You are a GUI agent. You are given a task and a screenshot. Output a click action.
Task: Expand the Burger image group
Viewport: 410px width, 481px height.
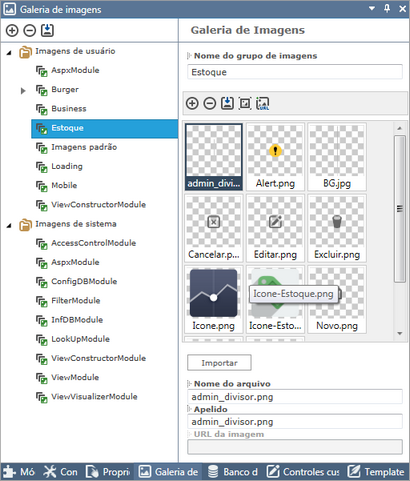pos(23,91)
